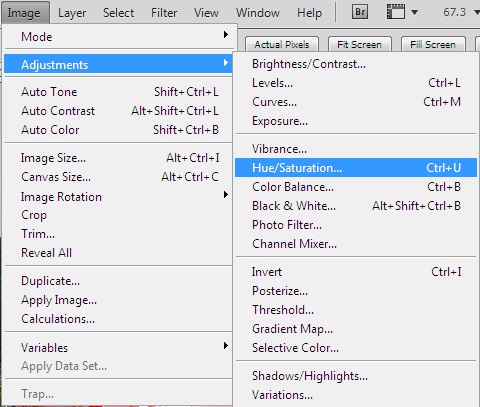Viewport: 480px width, 407px height.
Task: Choose Posterize adjustment
Action: pyautogui.click(x=356, y=291)
